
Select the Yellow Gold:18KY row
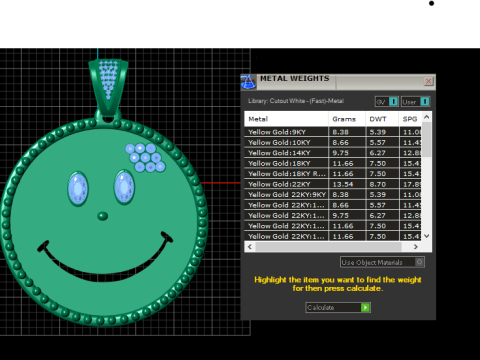[x=333, y=163]
